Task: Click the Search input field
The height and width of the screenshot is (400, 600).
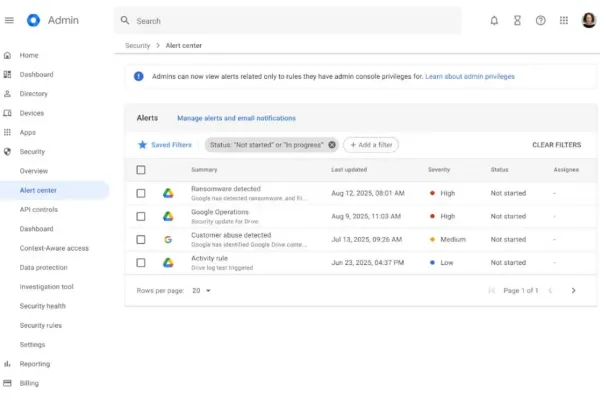Action: pos(290,20)
